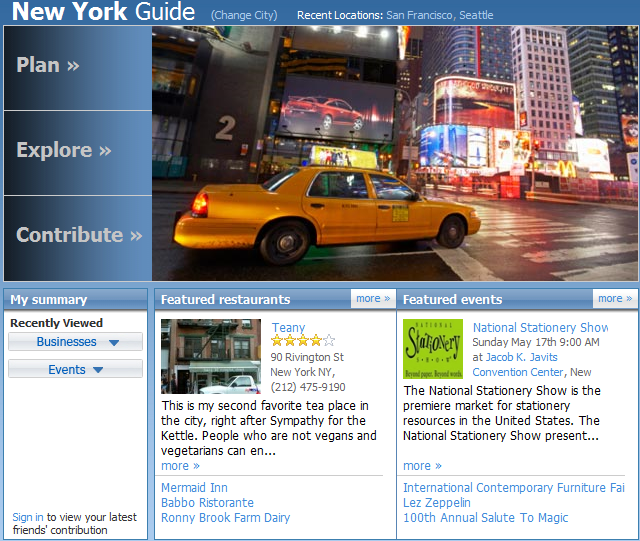
Task: Click the Teany phone number (212) 475-9190
Action: click(x=308, y=387)
